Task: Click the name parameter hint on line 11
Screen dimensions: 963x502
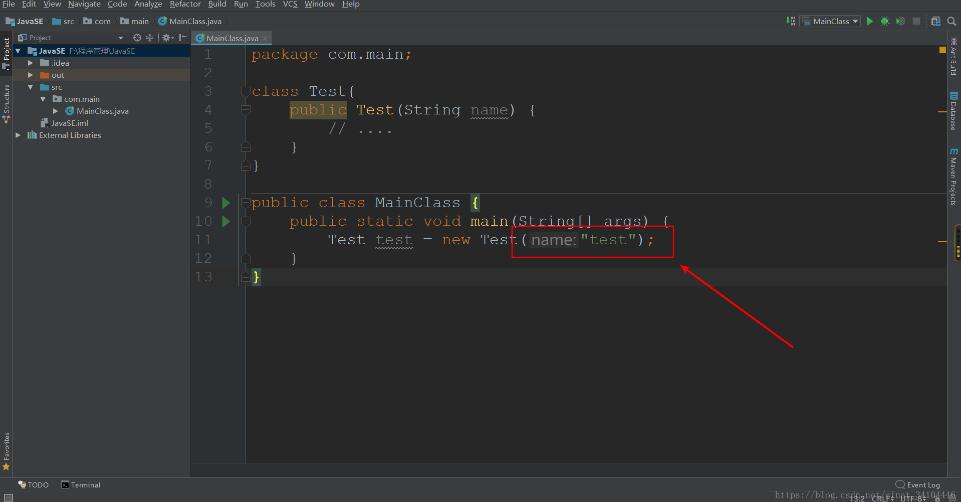Action: click(x=553, y=240)
